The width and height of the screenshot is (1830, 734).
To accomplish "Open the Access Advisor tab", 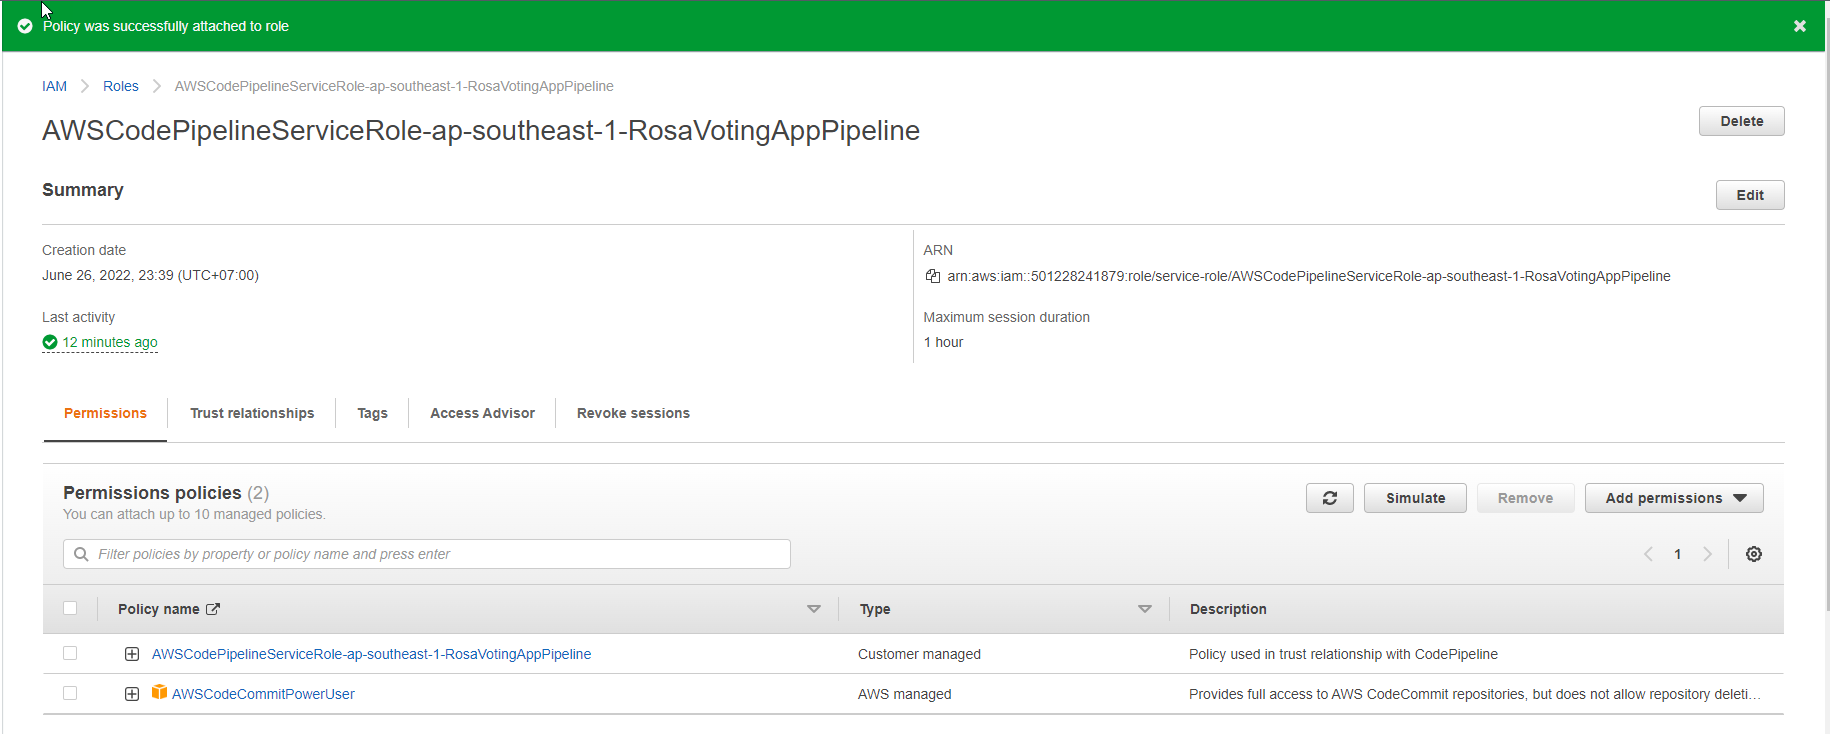I will 482,413.
